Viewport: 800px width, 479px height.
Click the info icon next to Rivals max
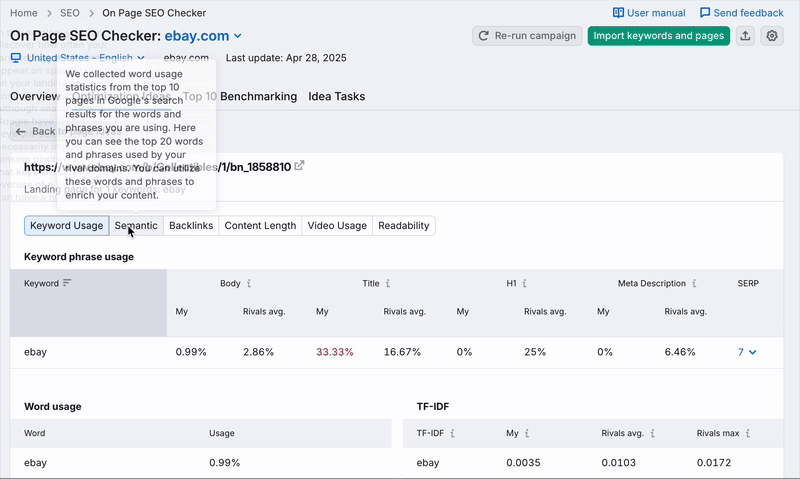746,434
